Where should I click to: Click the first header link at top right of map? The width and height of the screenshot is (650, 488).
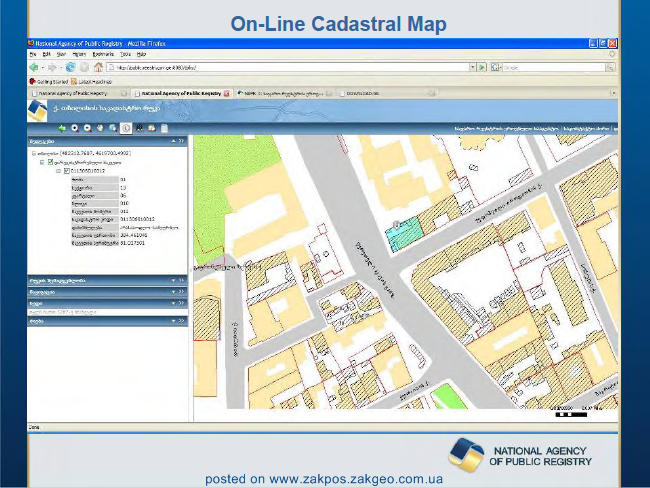[506, 129]
